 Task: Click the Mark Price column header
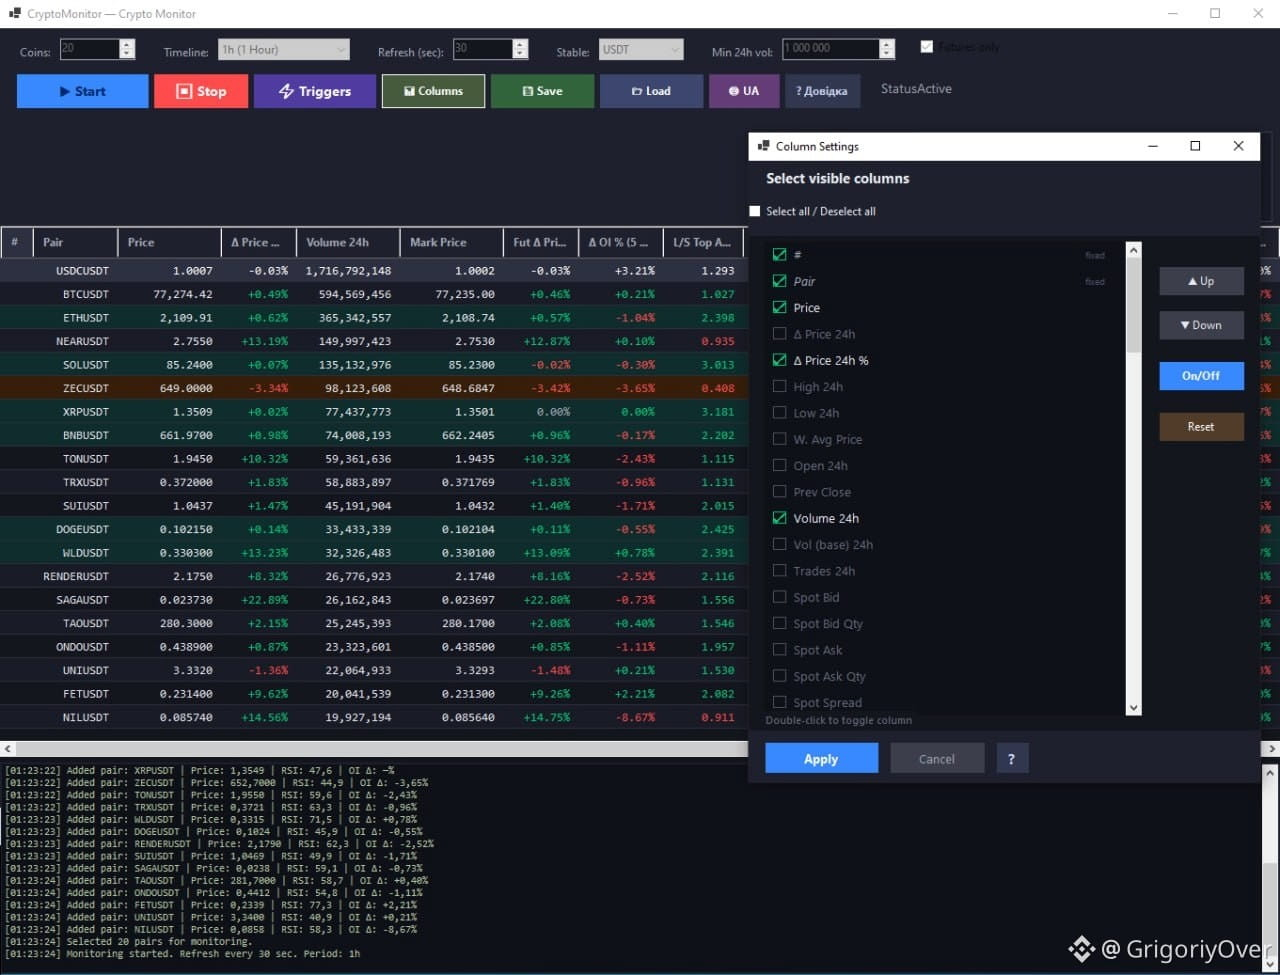451,242
